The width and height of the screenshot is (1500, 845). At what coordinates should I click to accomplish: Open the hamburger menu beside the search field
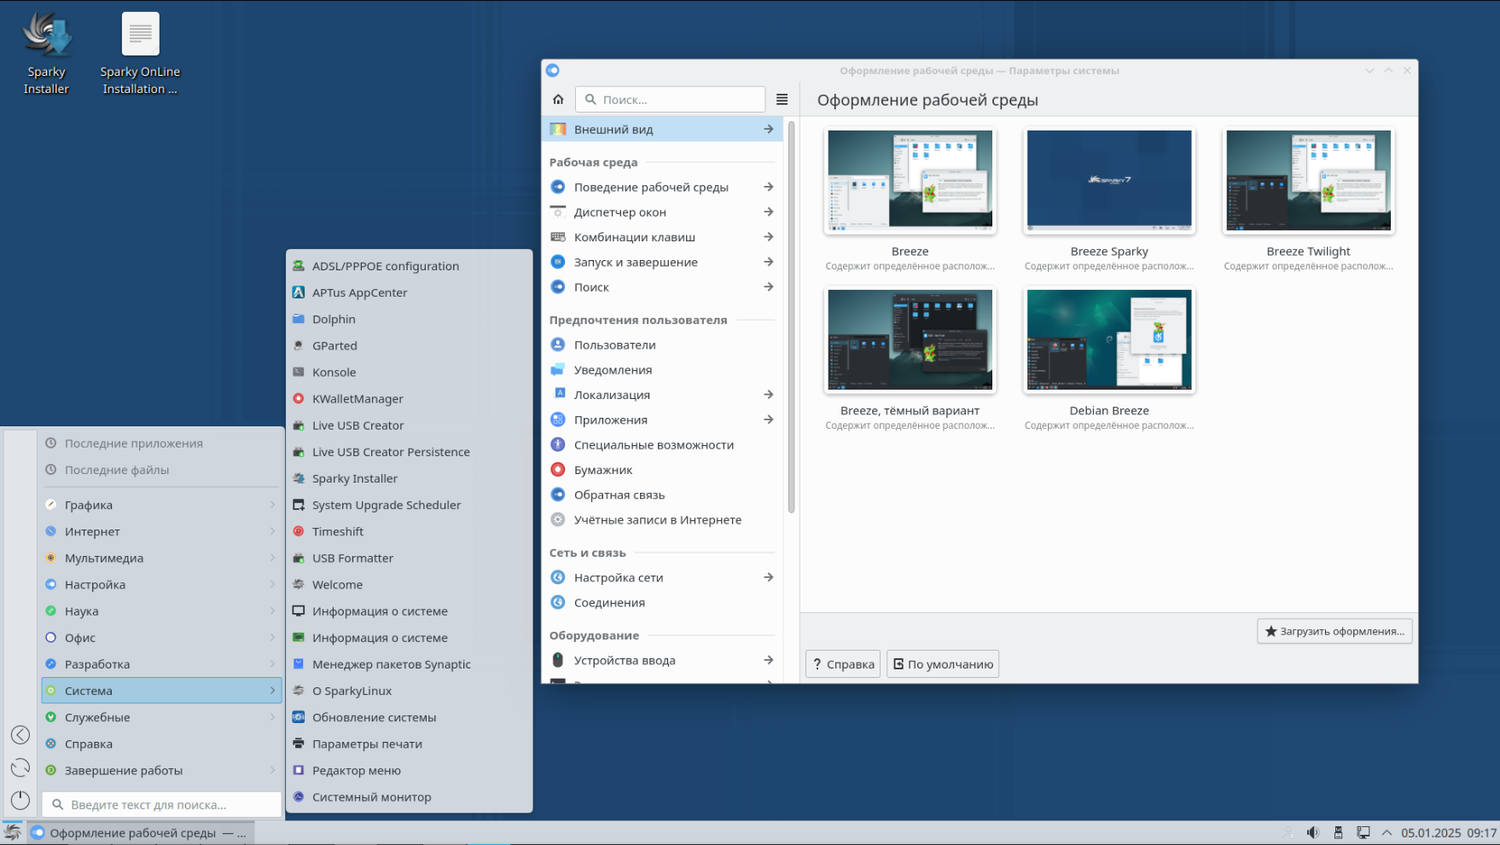click(782, 99)
